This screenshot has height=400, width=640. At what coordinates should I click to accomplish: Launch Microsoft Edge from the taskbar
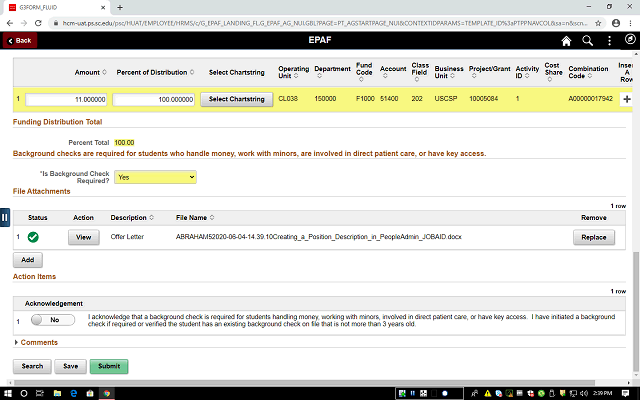(x=74, y=393)
